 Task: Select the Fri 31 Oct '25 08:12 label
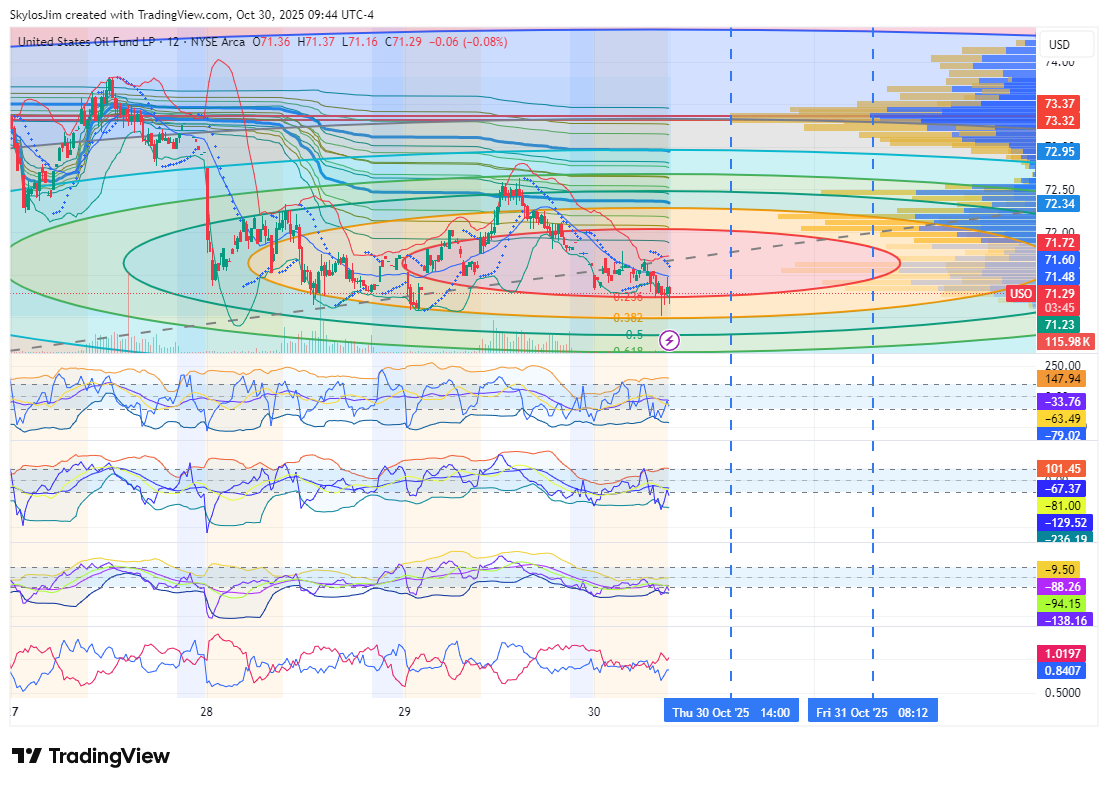tap(872, 713)
